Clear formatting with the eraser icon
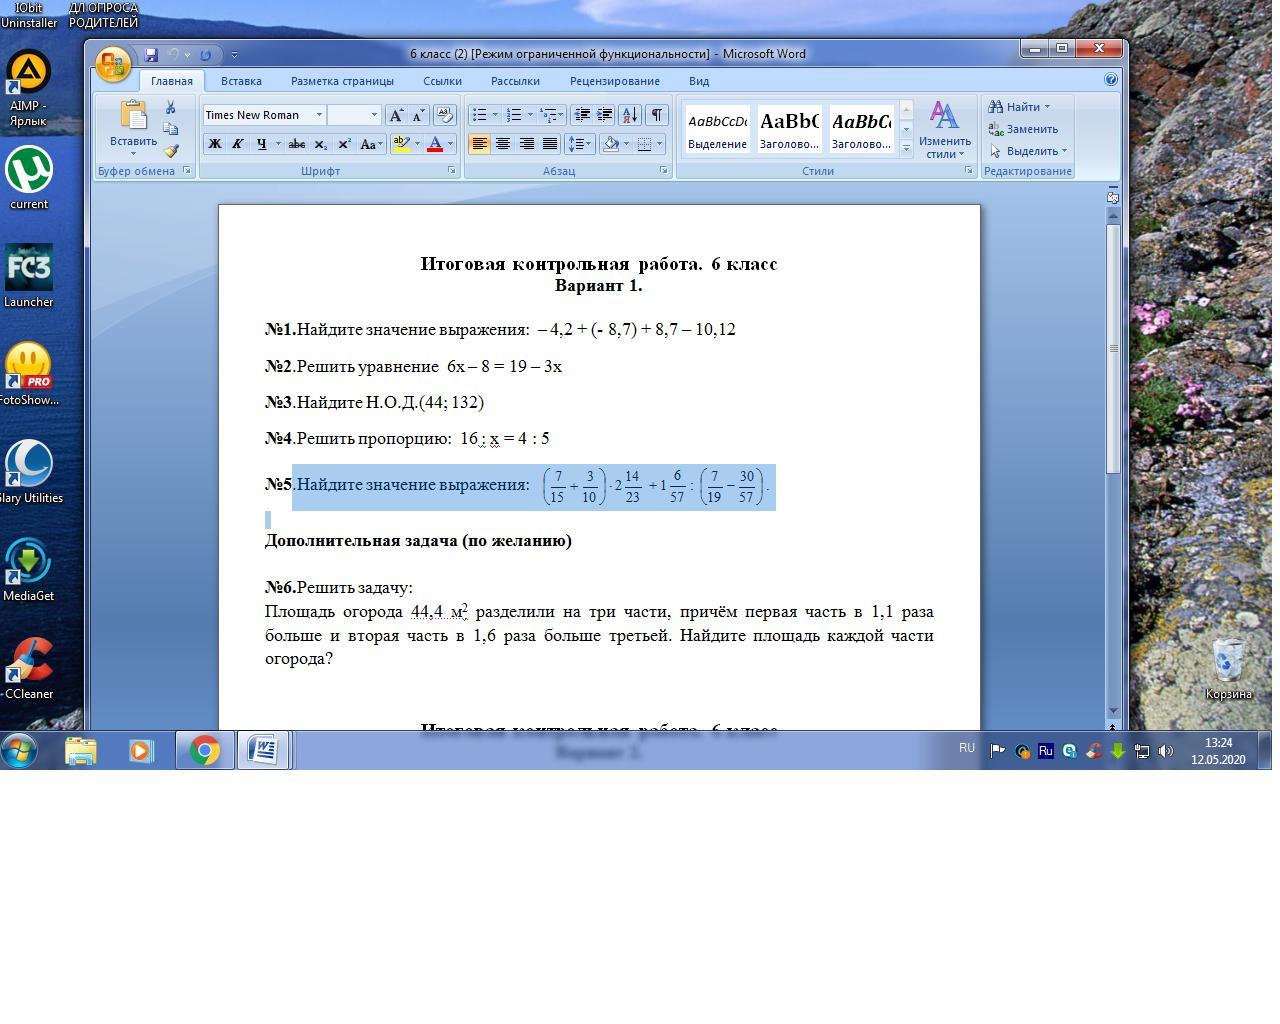 point(445,115)
